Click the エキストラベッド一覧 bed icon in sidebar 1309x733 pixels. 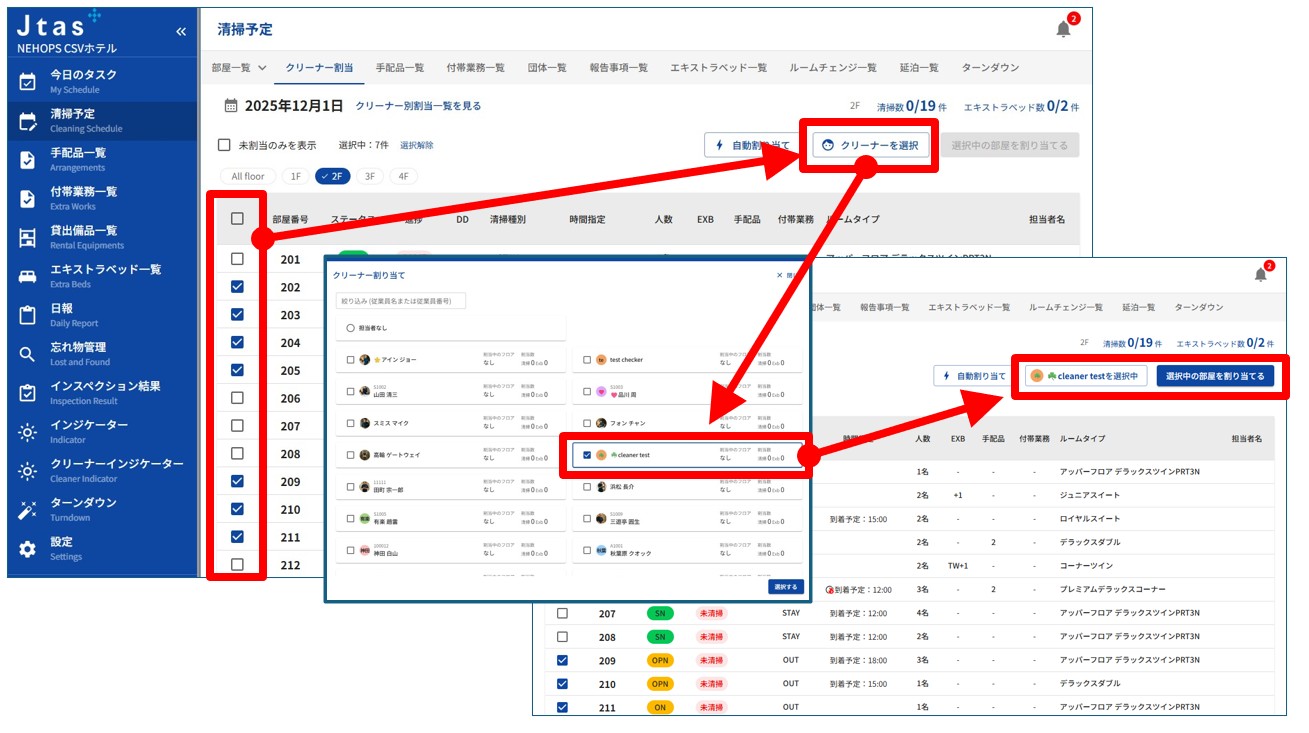click(28, 277)
